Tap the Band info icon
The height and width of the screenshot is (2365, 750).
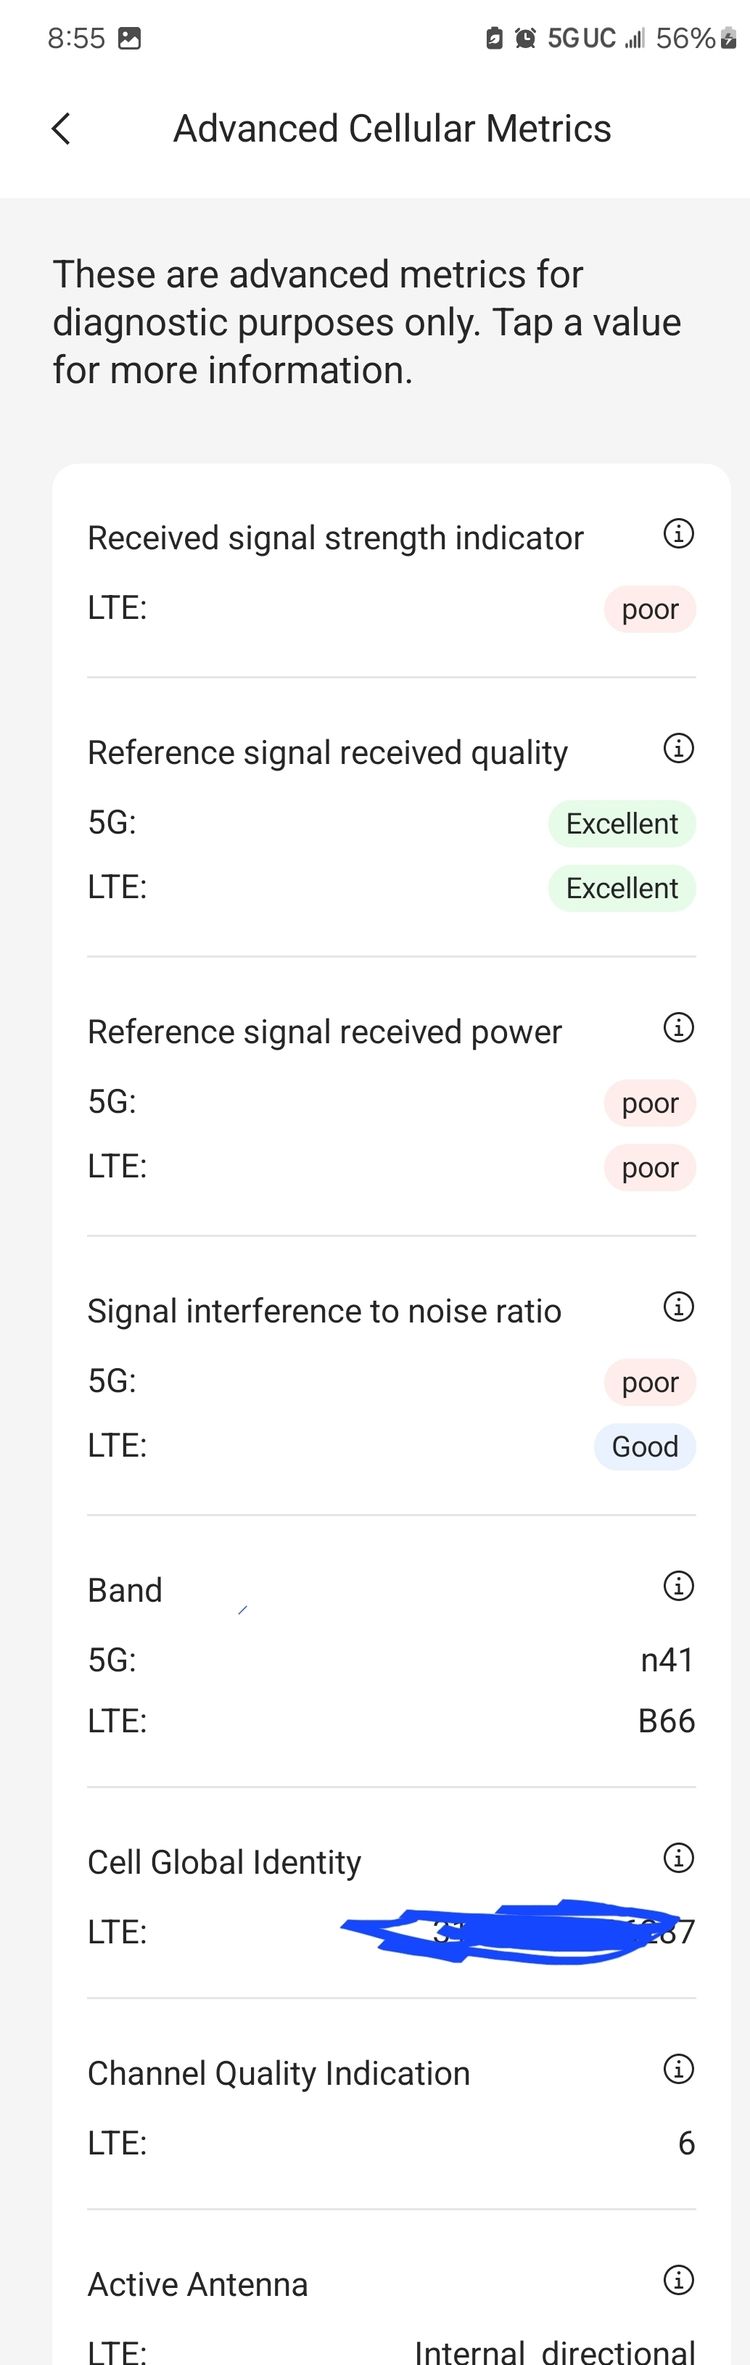pos(679,1586)
